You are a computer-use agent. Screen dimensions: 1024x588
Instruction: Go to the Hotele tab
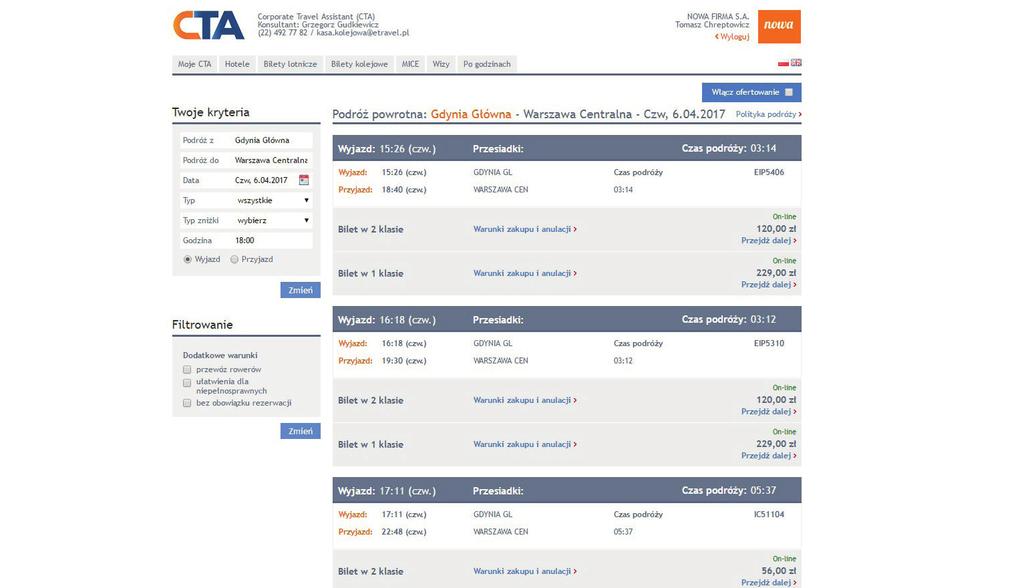(x=237, y=64)
